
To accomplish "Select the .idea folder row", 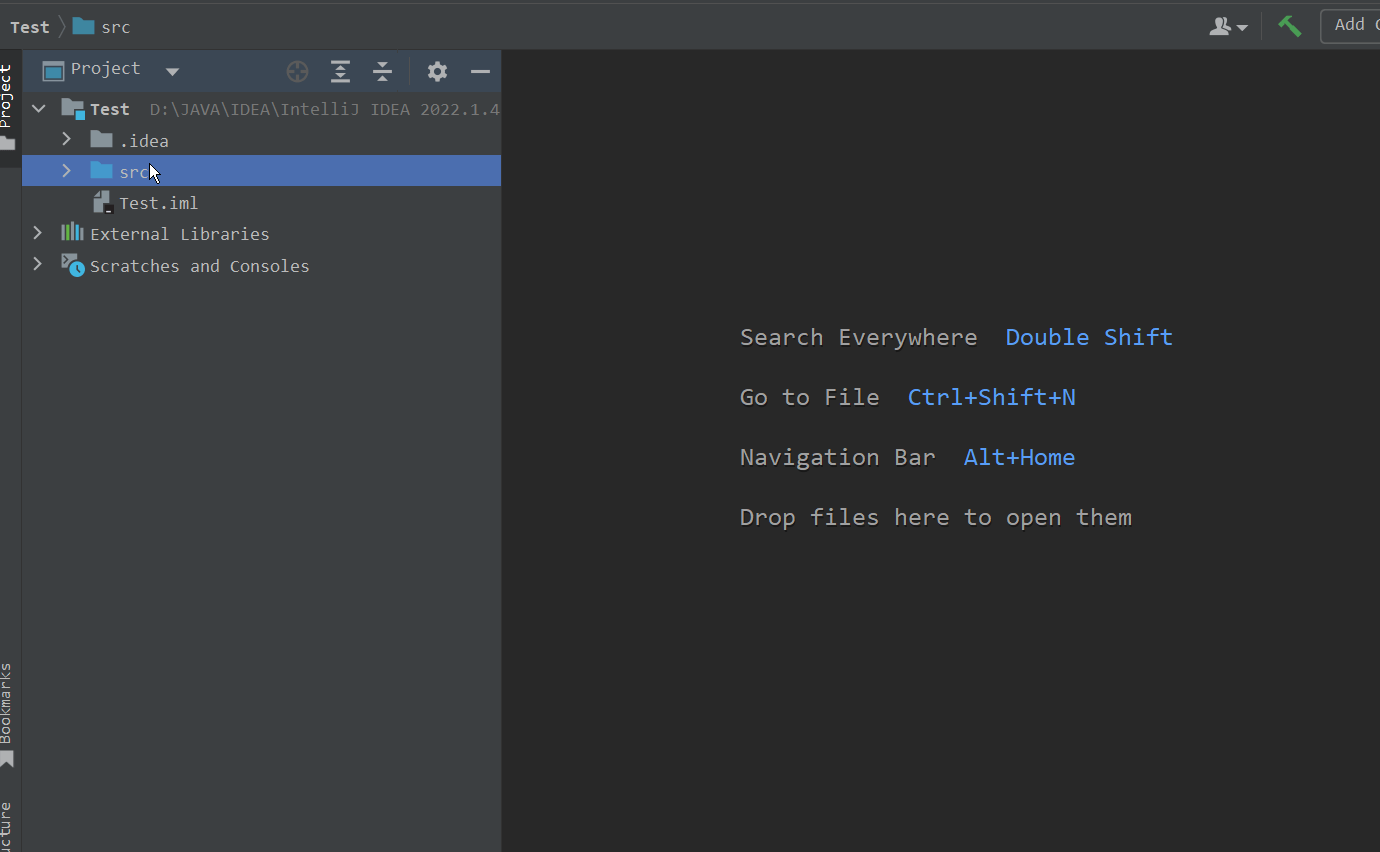I will [x=262, y=140].
